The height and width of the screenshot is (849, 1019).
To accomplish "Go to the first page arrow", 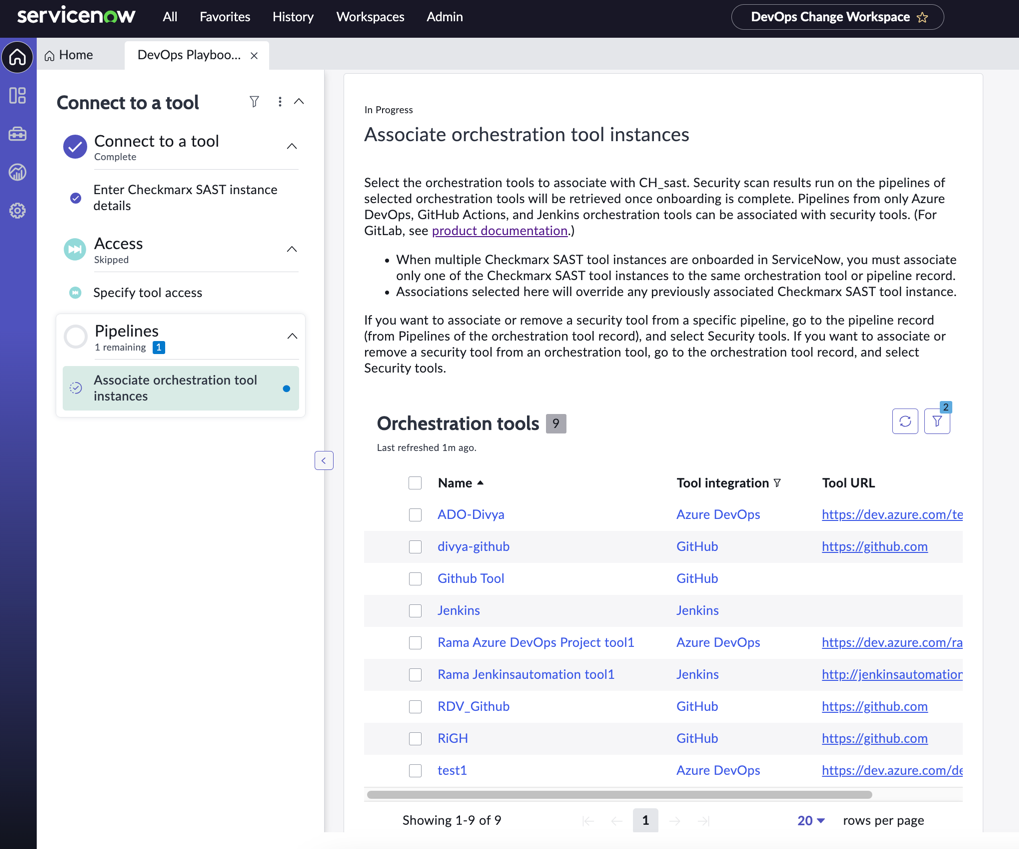I will click(x=588, y=821).
